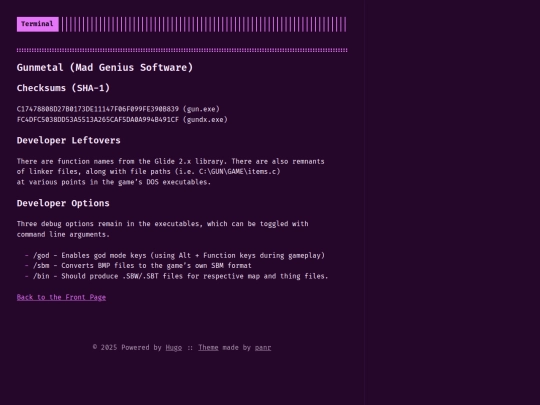This screenshot has width=540, height=405.
Task: Select the Developer Options heading
Action: click(x=63, y=203)
